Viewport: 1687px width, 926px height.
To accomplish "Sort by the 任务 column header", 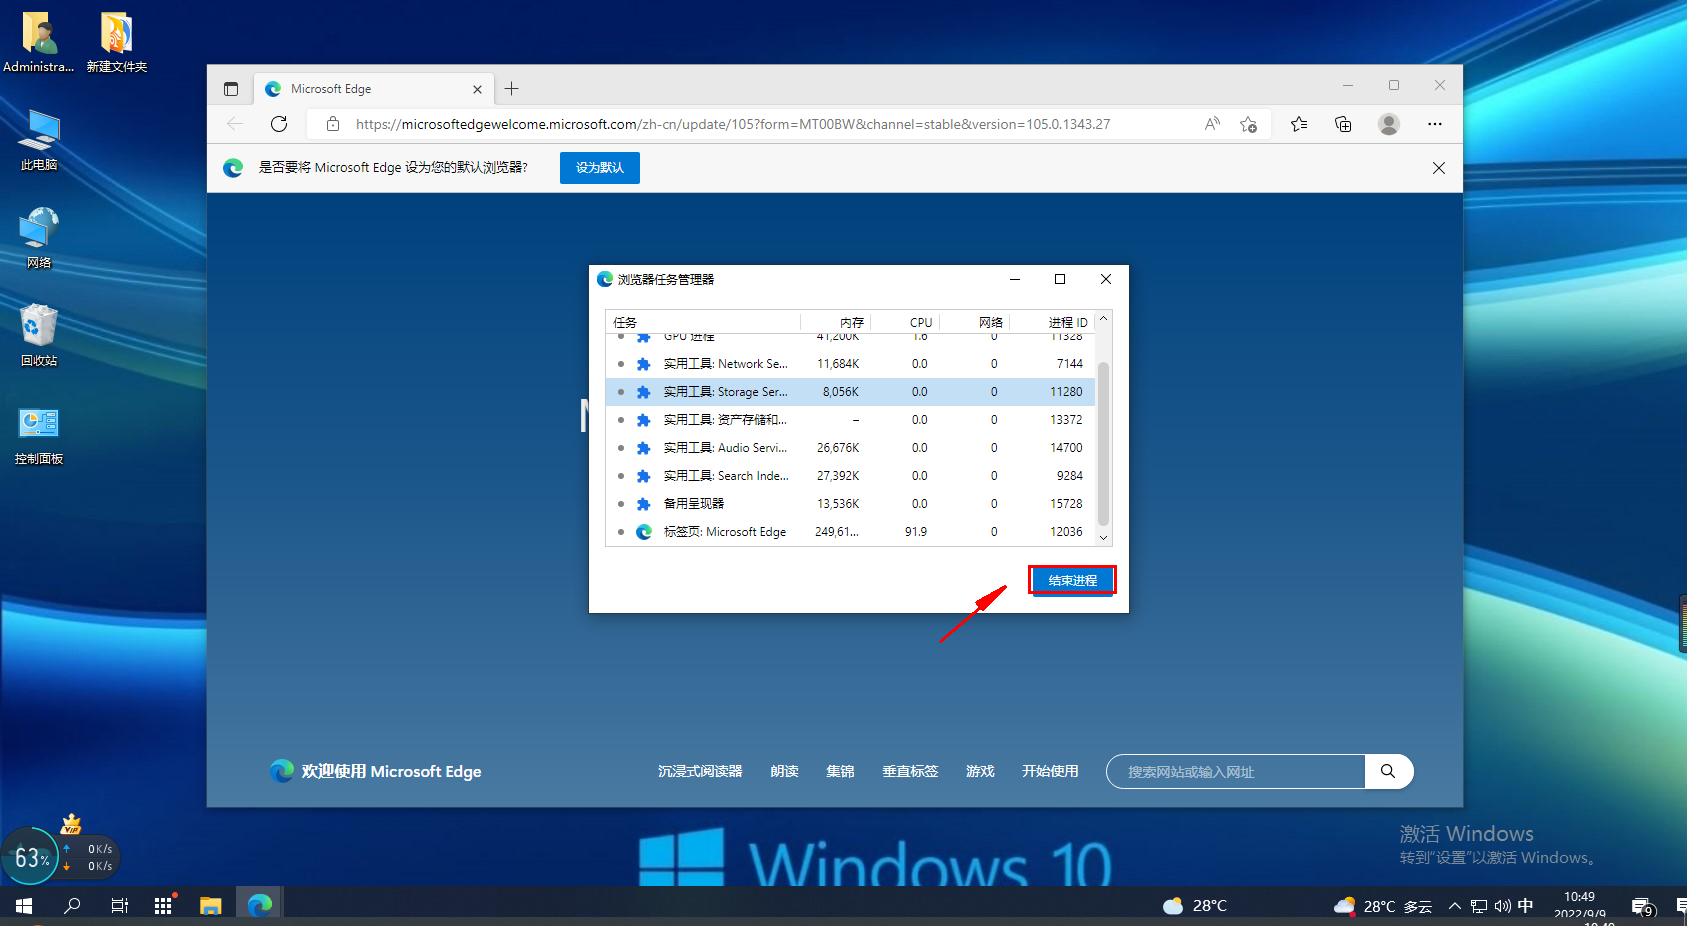I will point(703,322).
